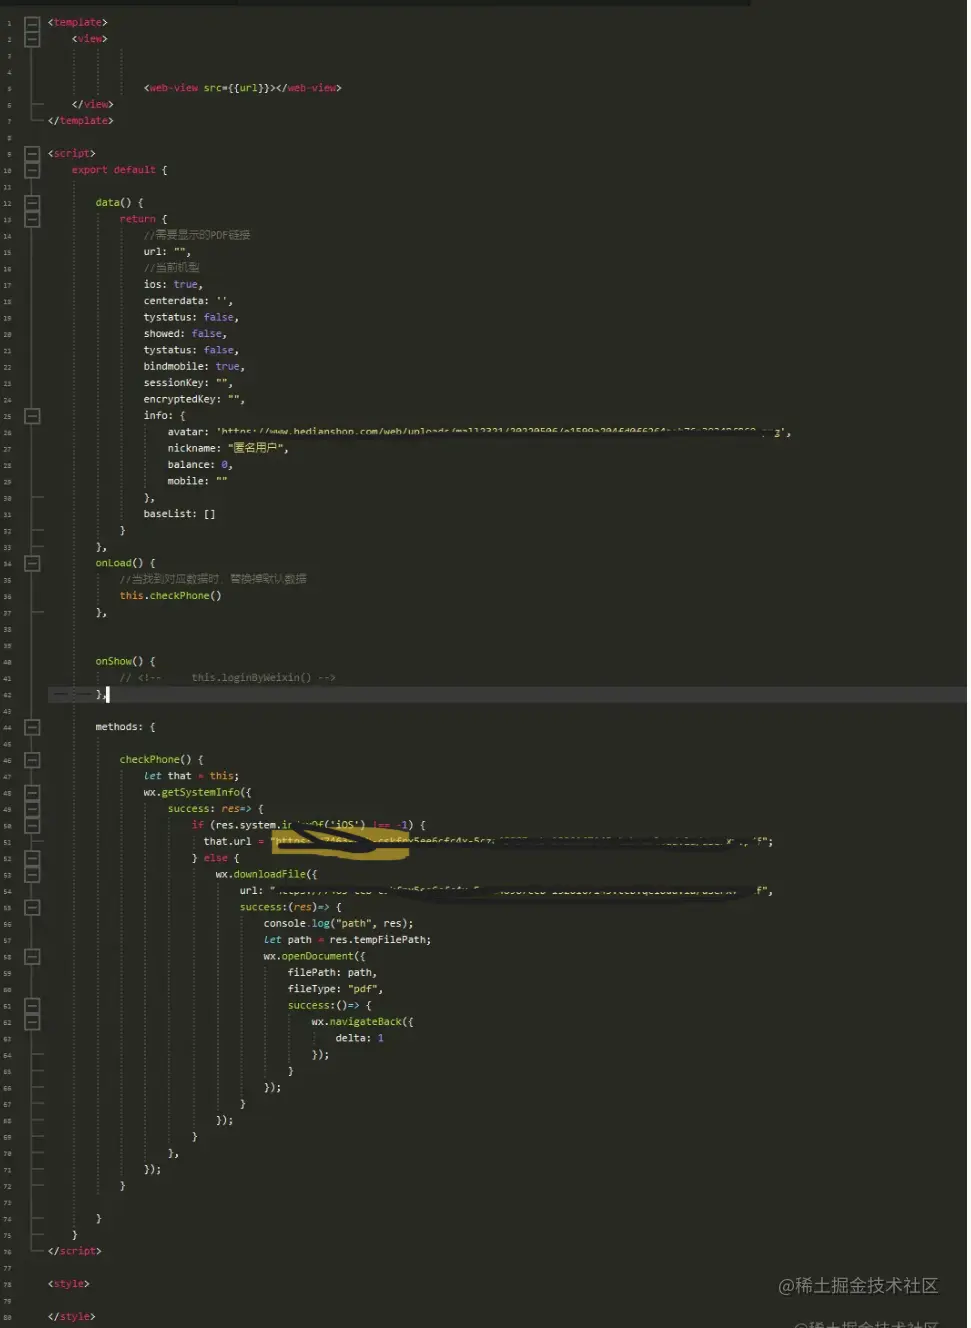The image size is (971, 1328).
Task: Place cursor on 'export default {' line
Action: click(x=119, y=170)
